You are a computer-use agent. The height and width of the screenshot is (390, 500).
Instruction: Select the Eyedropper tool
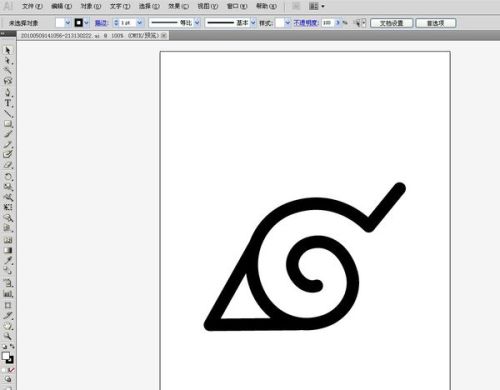(x=8, y=261)
